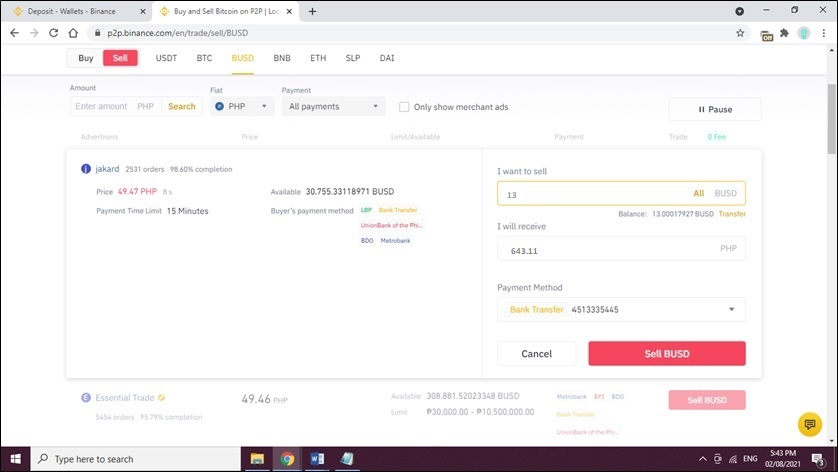Open Chrome from the taskbar
Screen dimensions: 838x472
pos(287,459)
